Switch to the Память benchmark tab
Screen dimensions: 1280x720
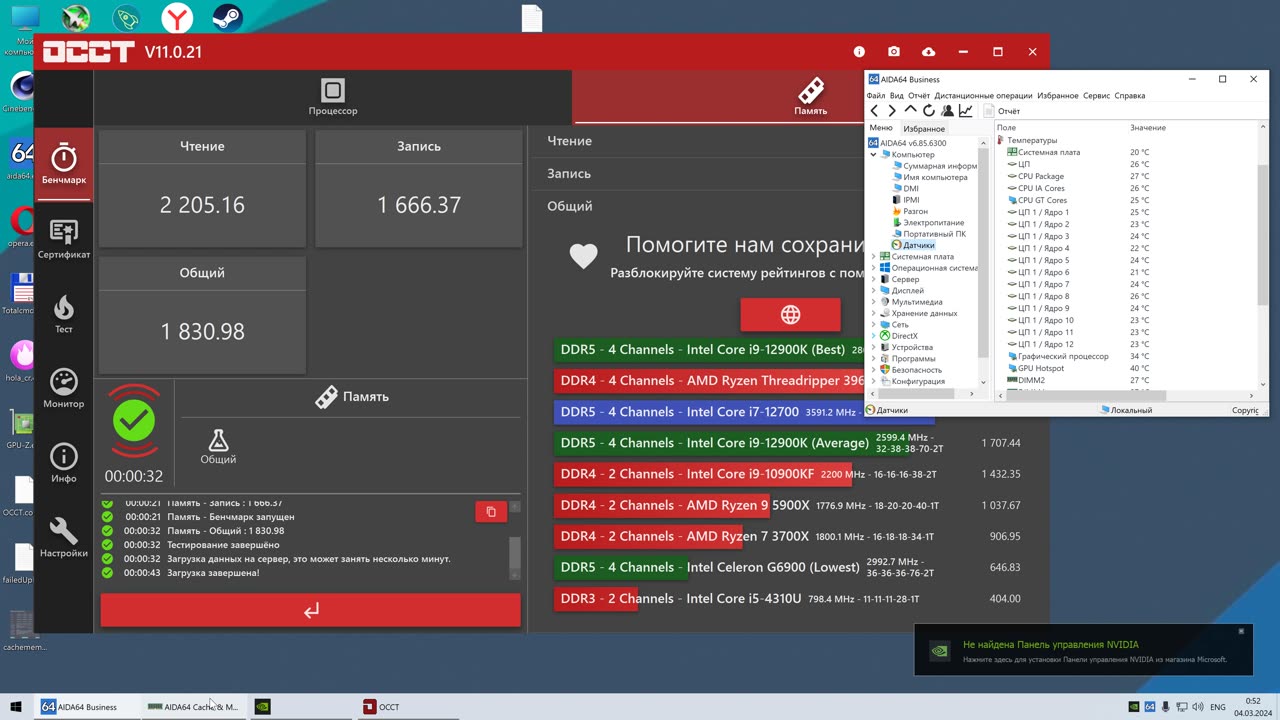click(x=810, y=97)
